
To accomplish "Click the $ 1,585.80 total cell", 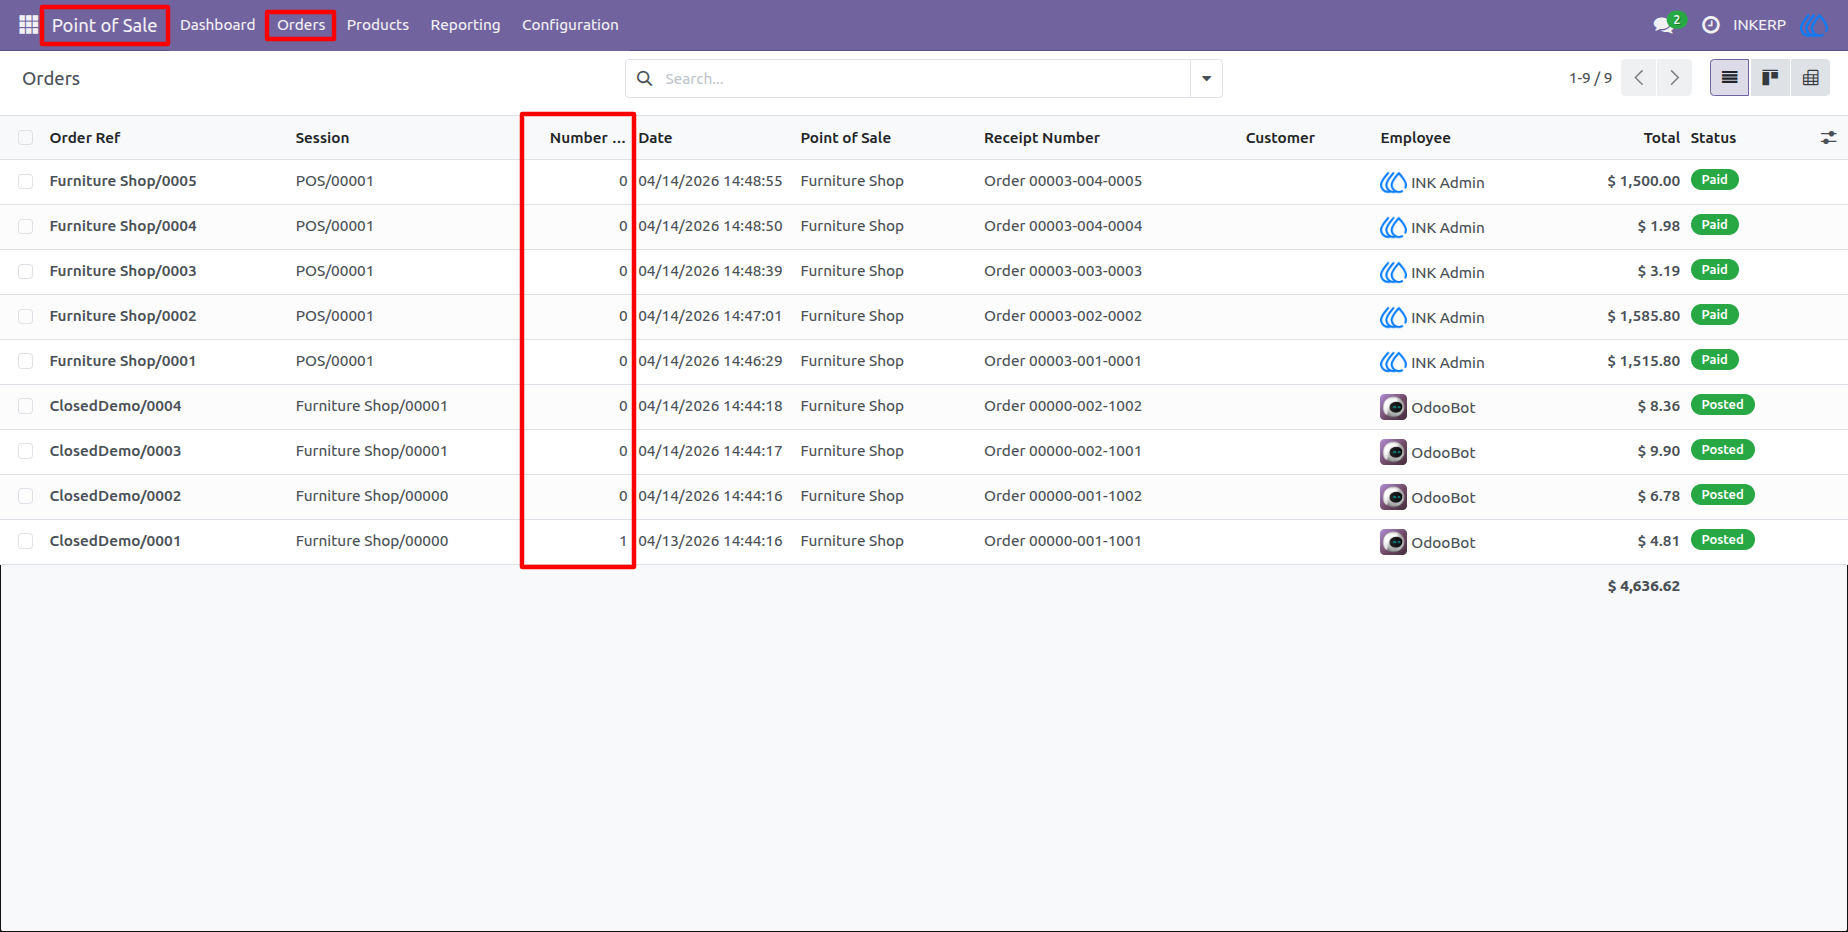I will [x=1643, y=316].
